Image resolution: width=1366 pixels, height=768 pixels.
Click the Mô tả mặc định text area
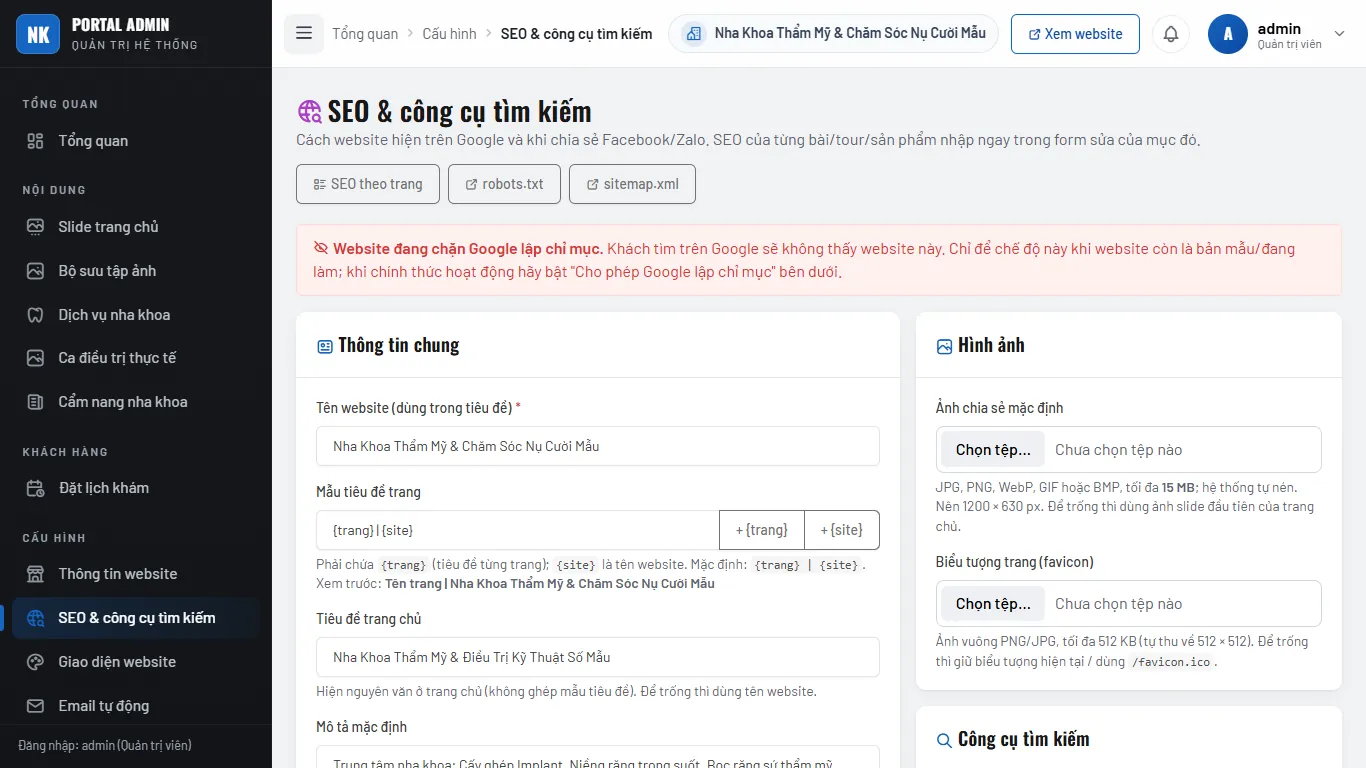point(598,757)
